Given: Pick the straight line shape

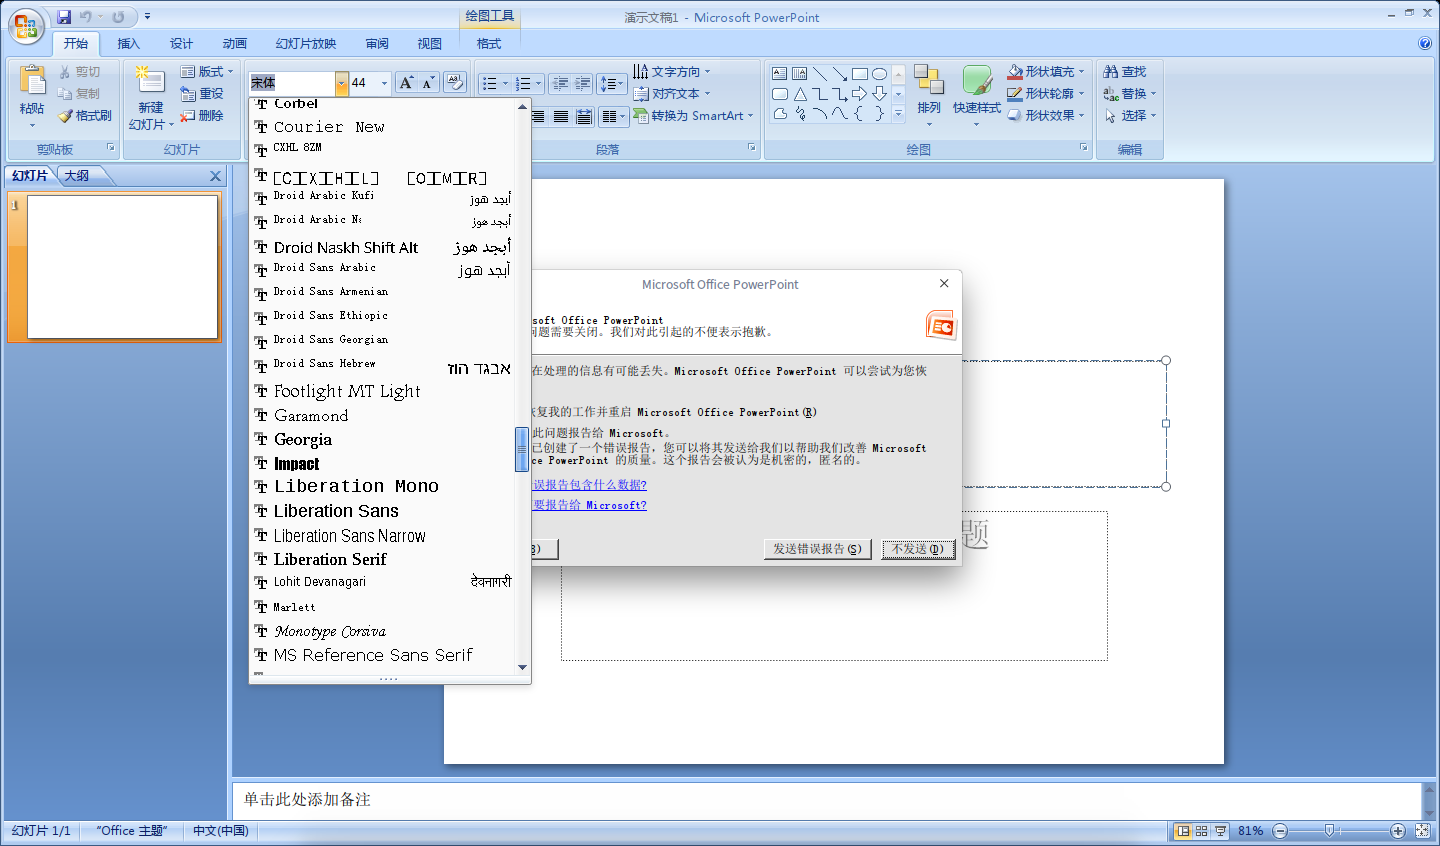Looking at the screenshot, I should [x=820, y=74].
